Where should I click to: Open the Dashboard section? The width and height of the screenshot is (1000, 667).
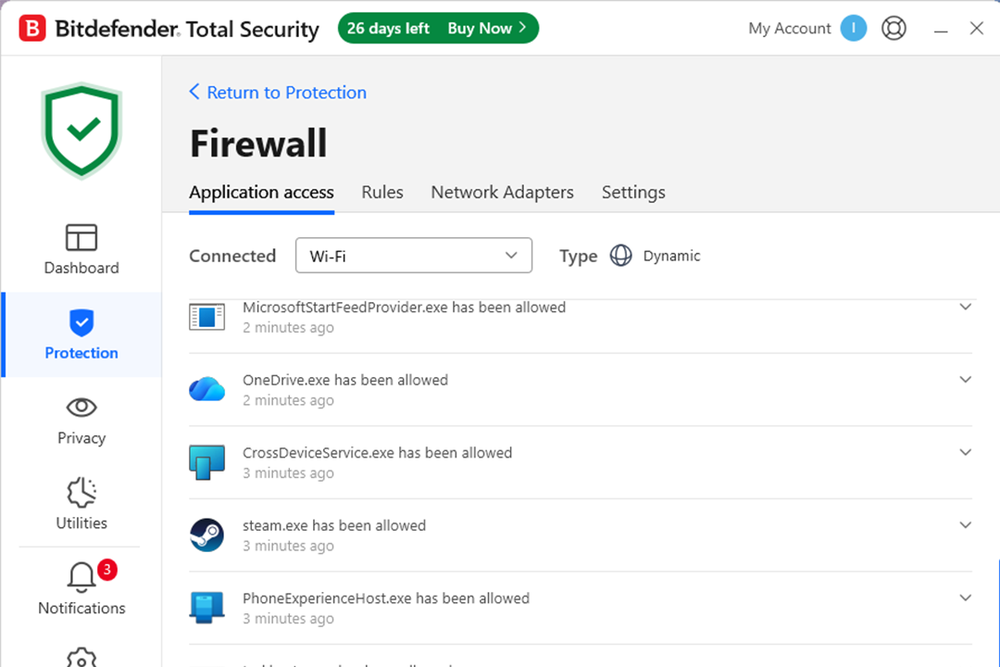[x=81, y=249]
